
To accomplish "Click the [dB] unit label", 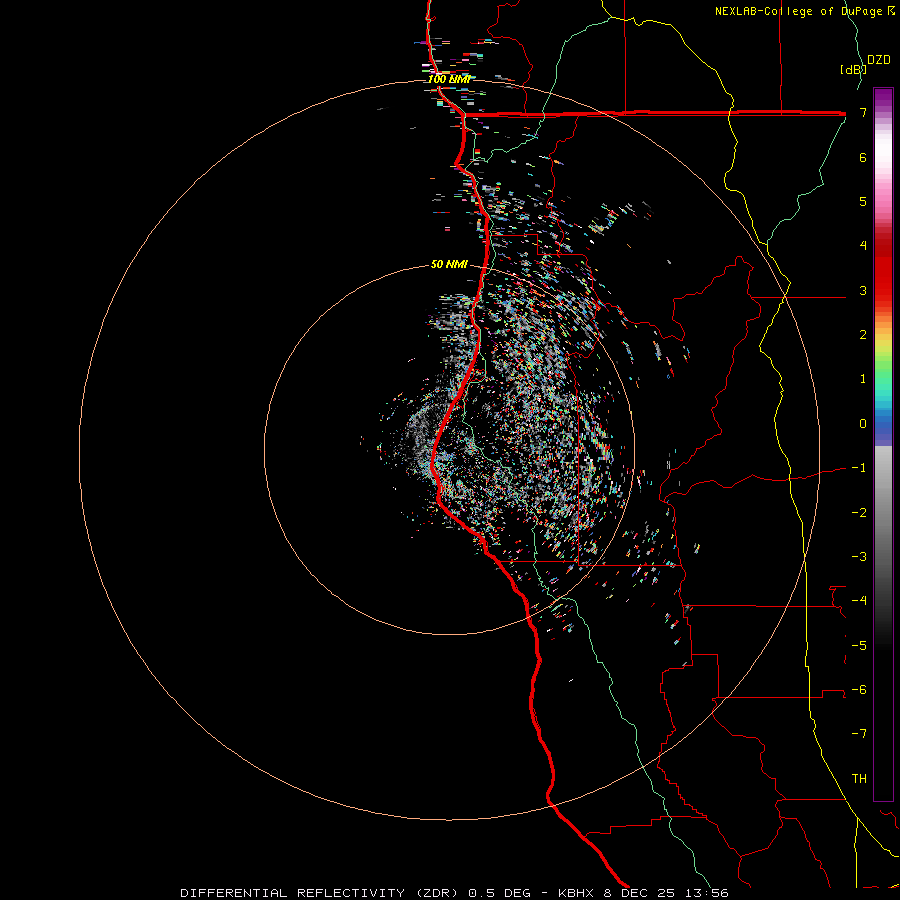I will (x=852, y=69).
